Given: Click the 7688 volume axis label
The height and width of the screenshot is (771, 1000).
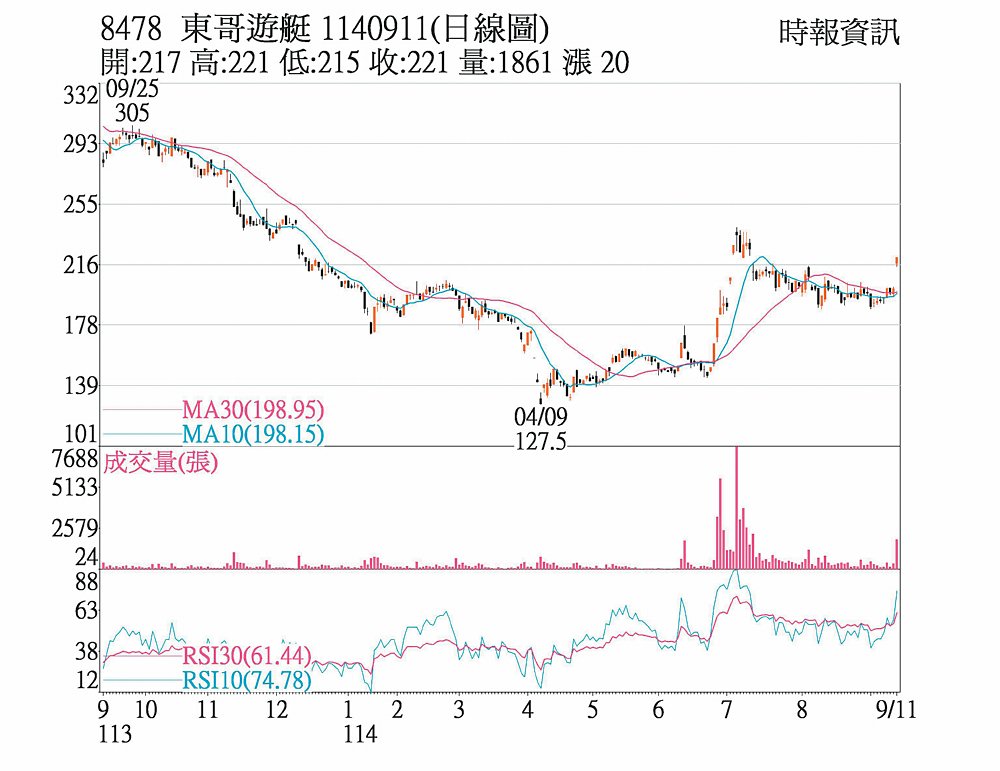Looking at the screenshot, I should pos(75,459).
